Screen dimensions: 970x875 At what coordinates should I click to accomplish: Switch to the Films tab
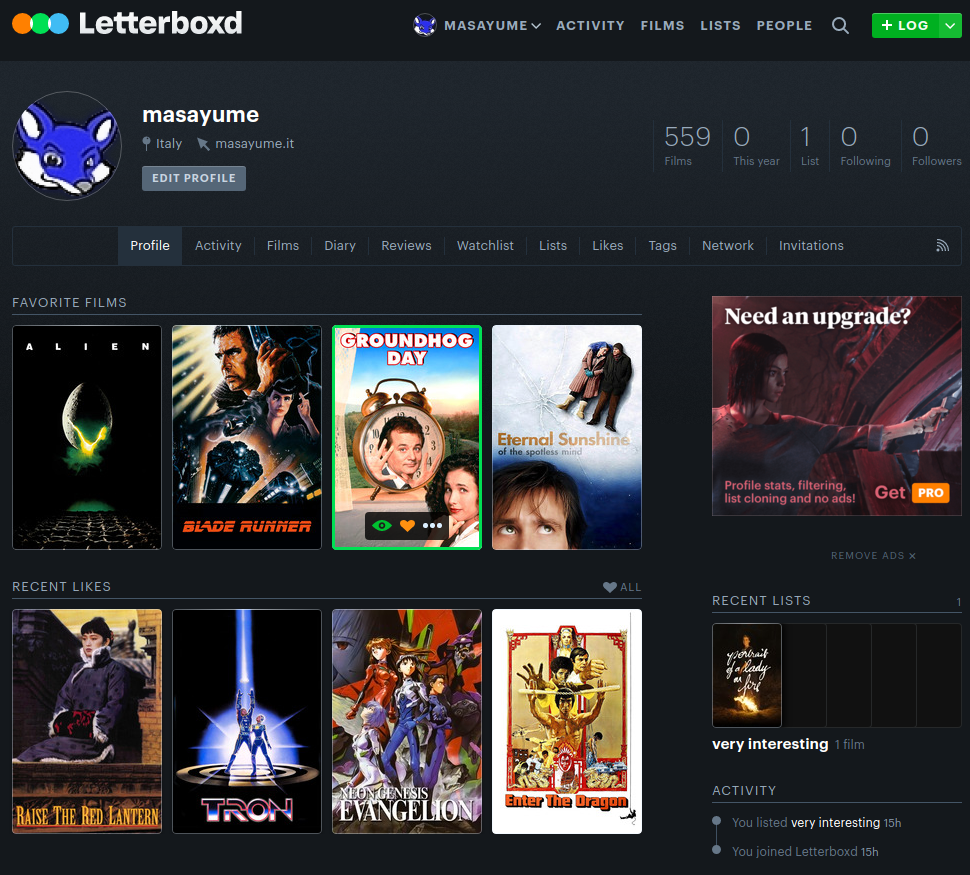283,246
